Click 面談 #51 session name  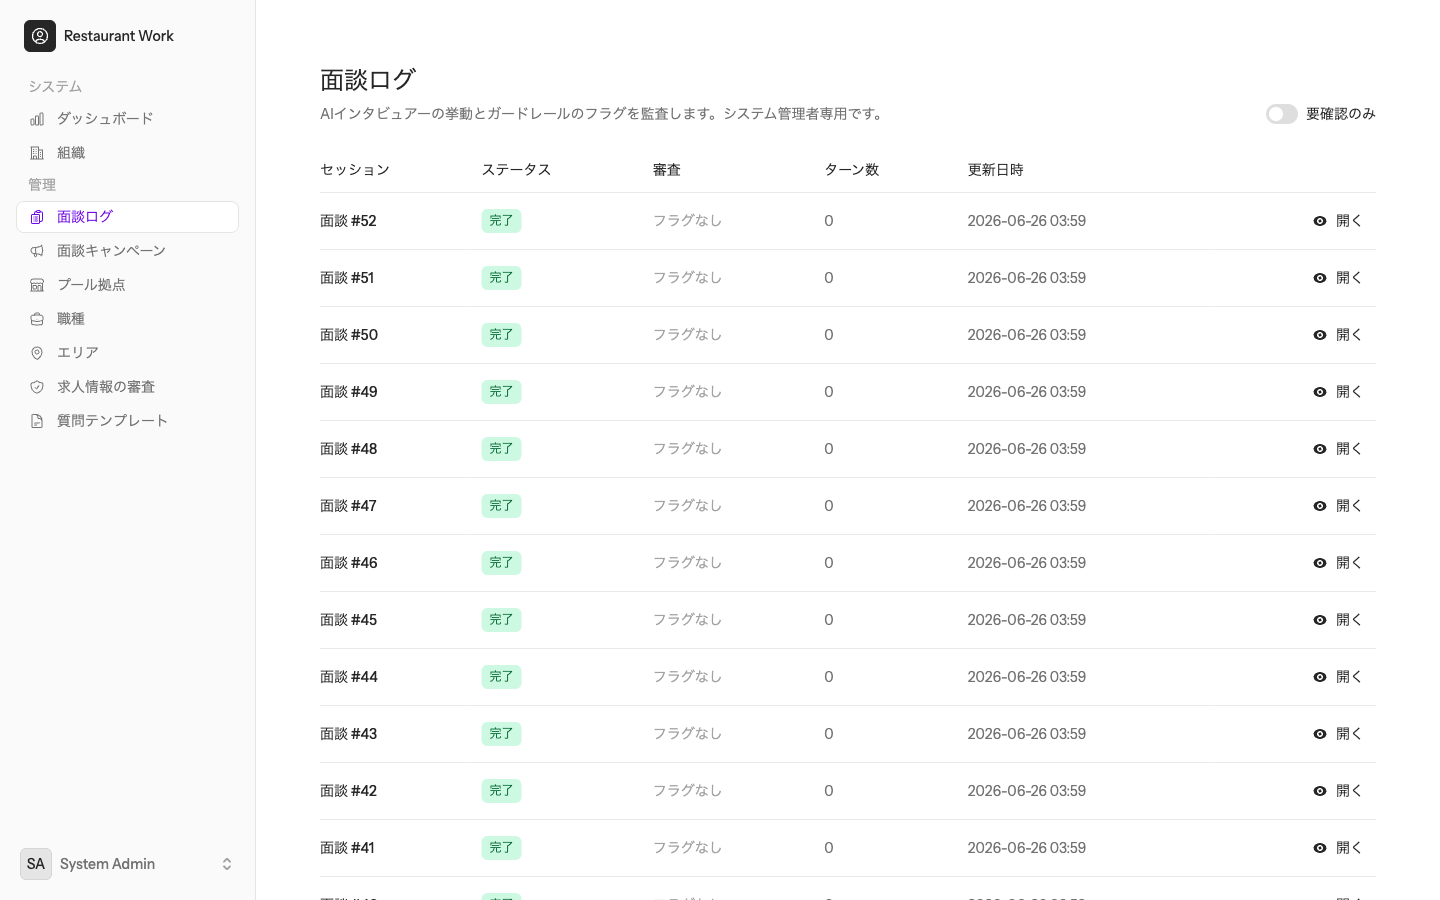pyautogui.click(x=347, y=278)
